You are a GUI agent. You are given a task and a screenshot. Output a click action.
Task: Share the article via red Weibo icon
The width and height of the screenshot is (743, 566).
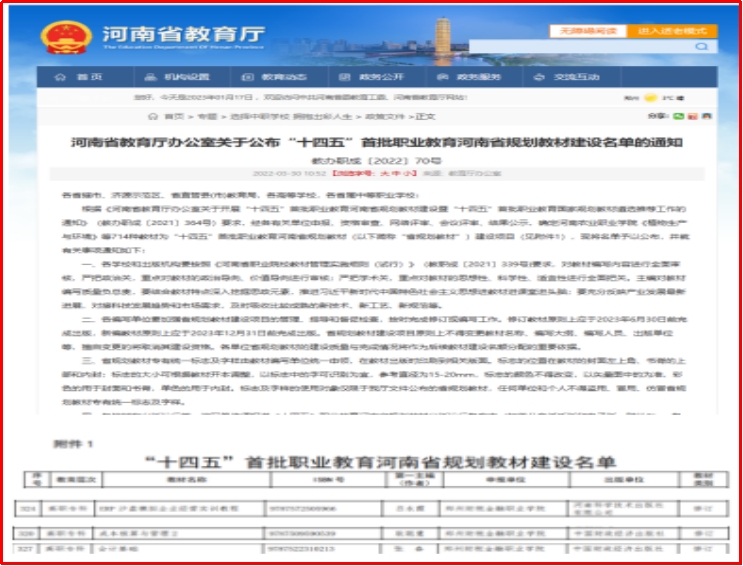click(x=693, y=116)
